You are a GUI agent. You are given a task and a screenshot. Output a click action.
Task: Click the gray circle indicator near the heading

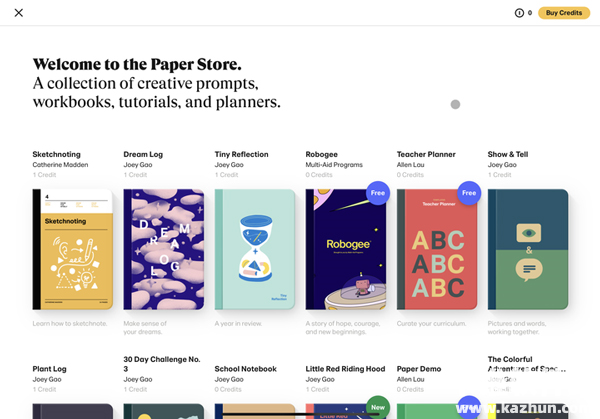pyautogui.click(x=455, y=104)
